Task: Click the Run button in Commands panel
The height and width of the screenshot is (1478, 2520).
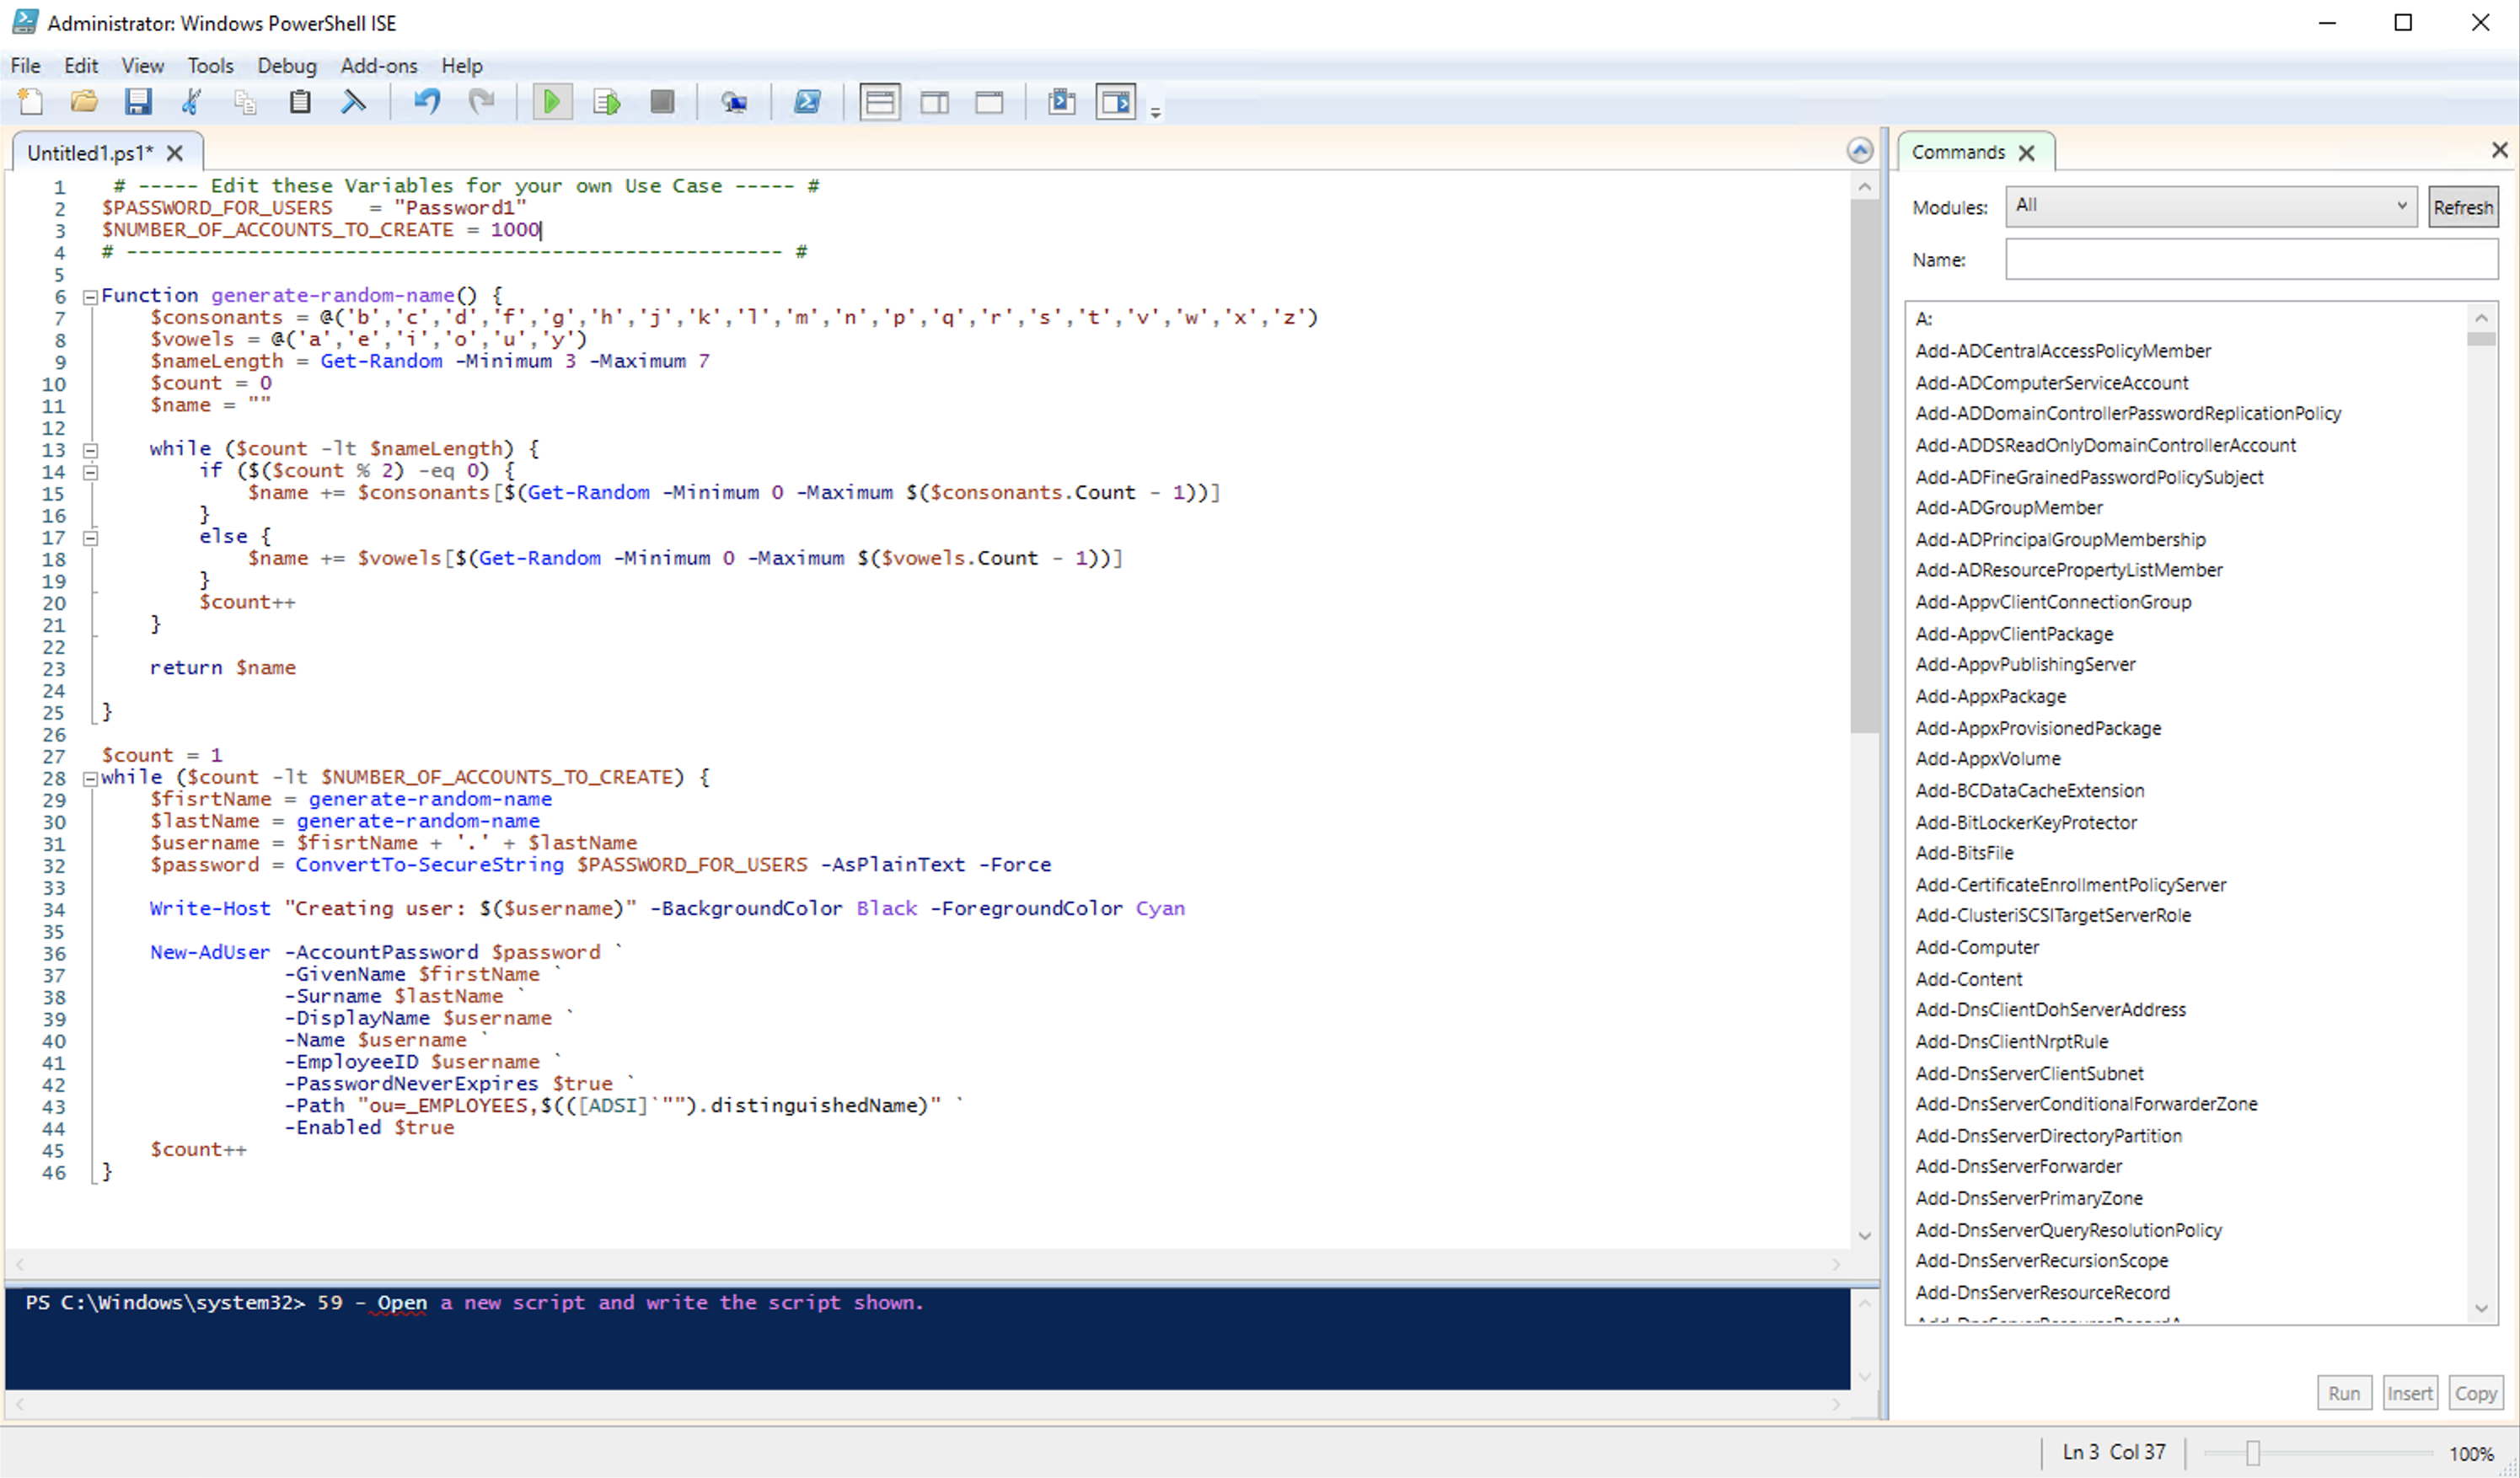Action: [2343, 1393]
